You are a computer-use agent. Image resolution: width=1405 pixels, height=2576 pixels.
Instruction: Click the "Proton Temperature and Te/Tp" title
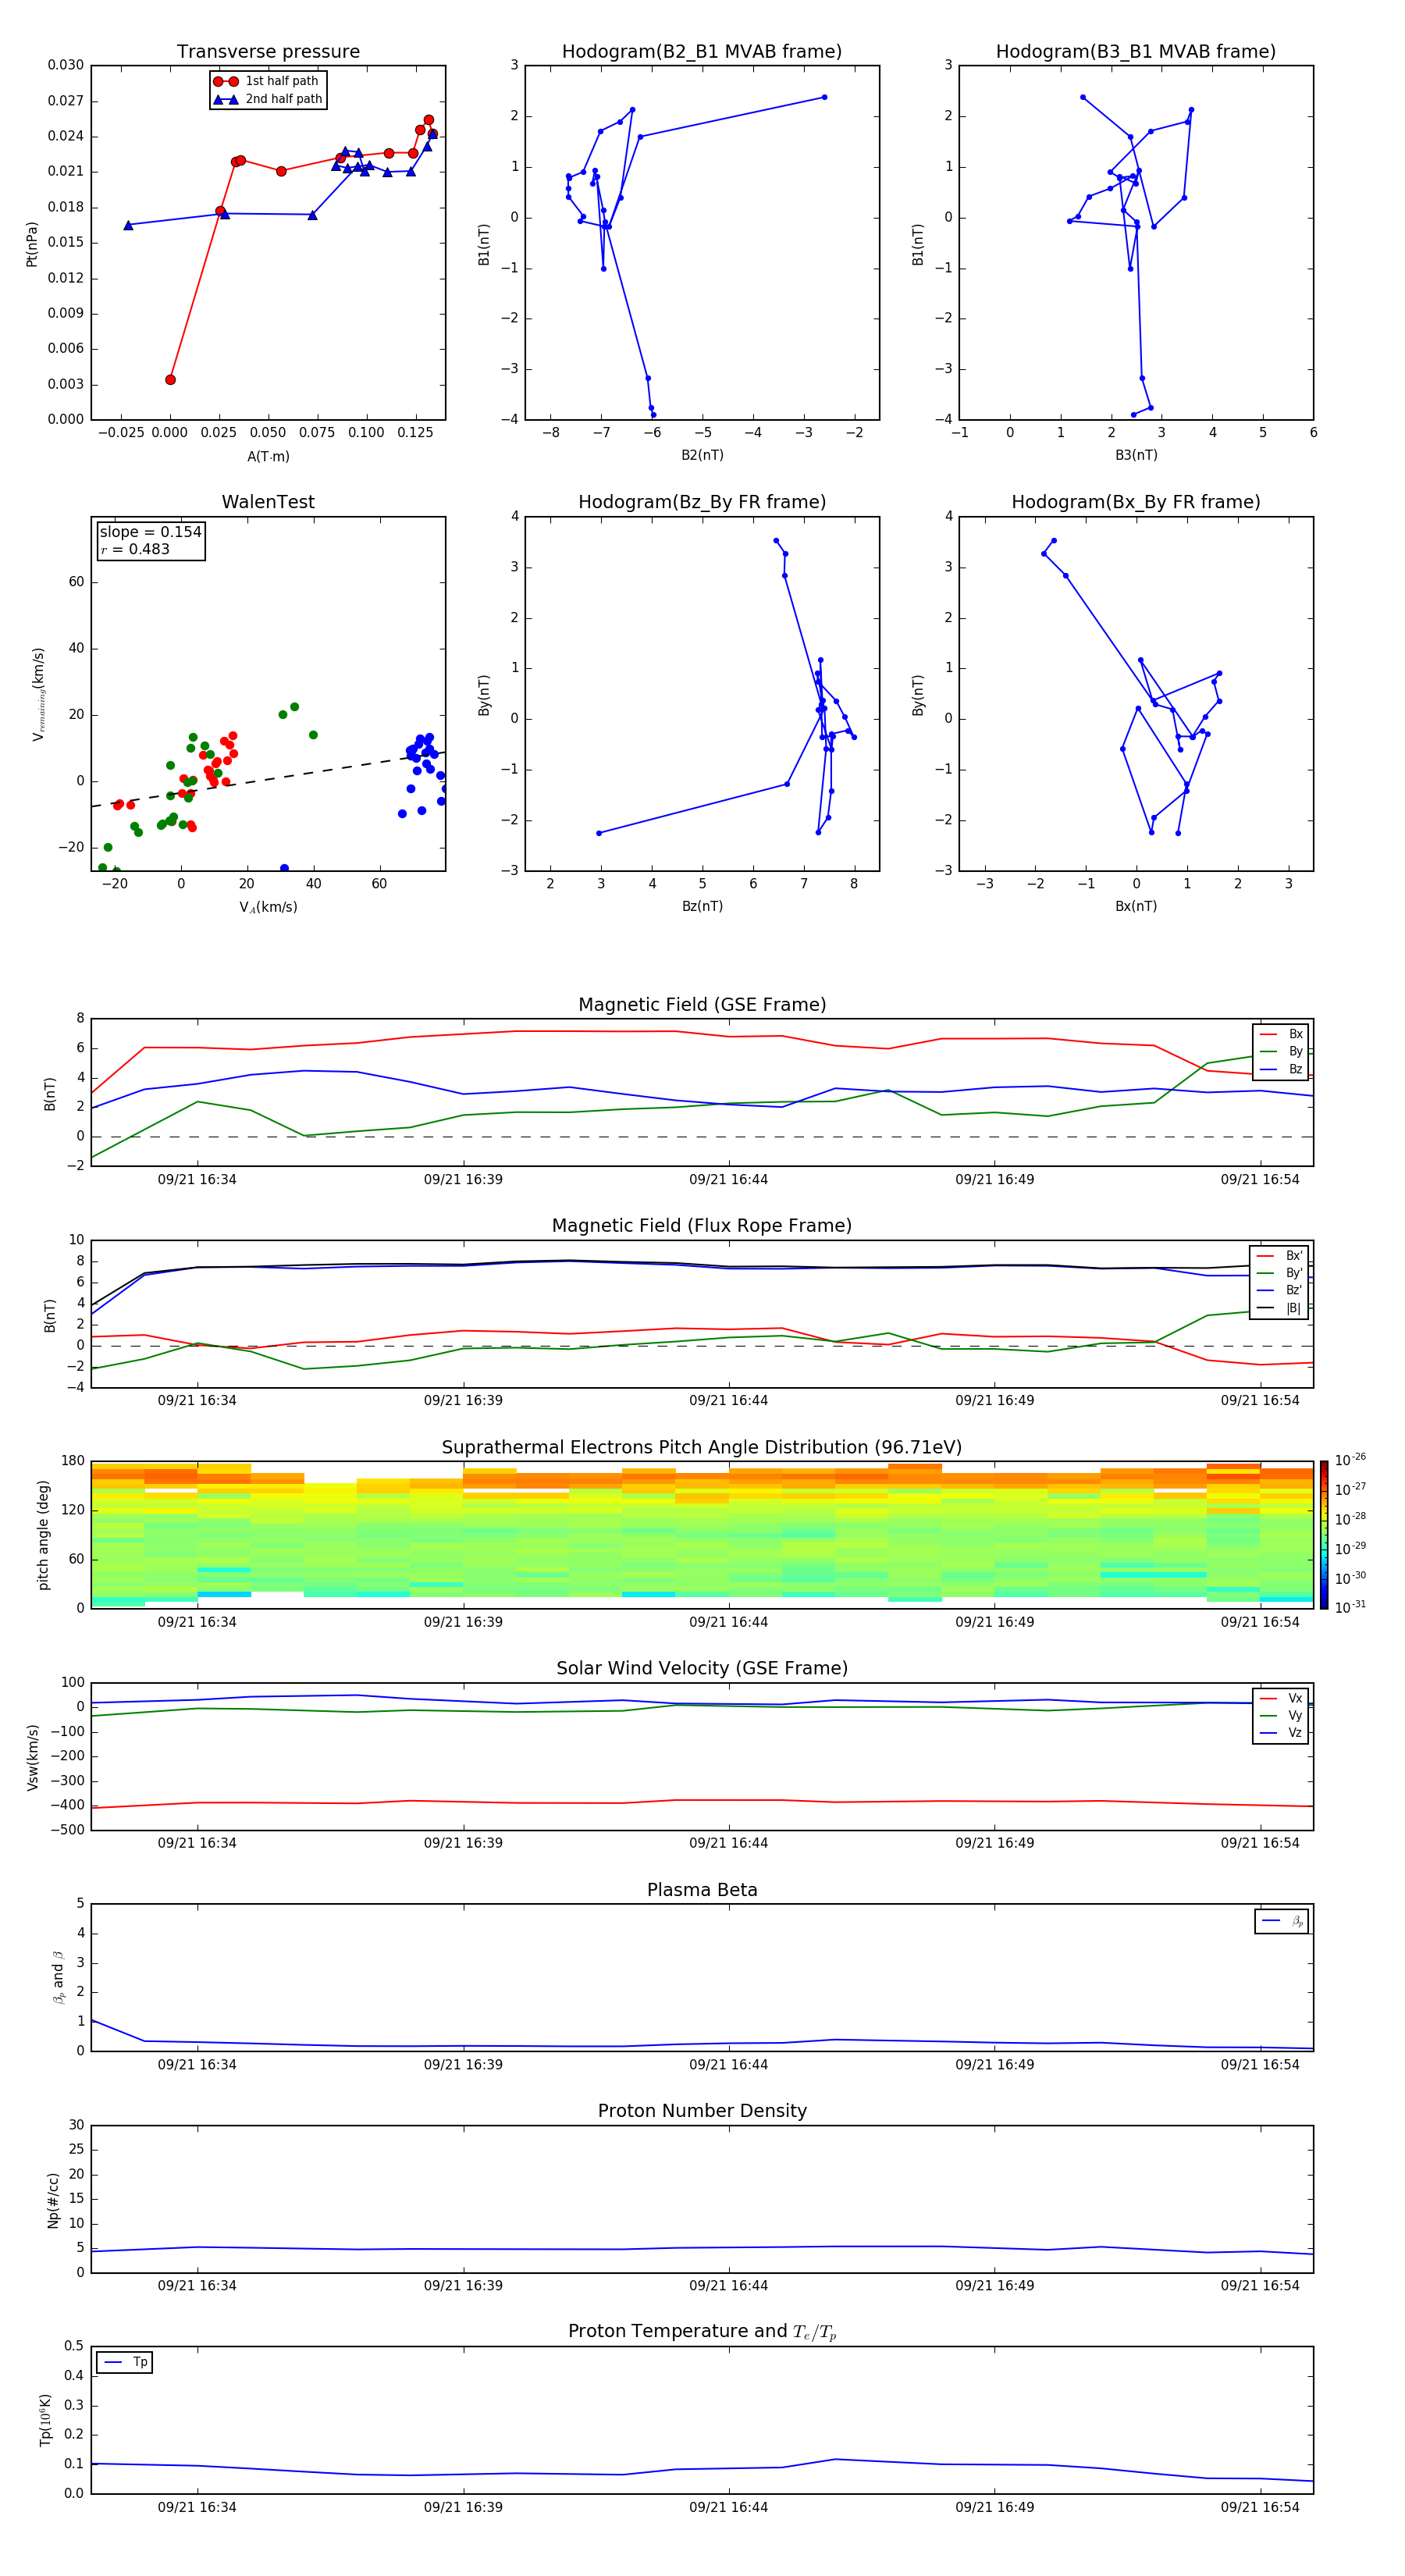pyautogui.click(x=702, y=2332)
